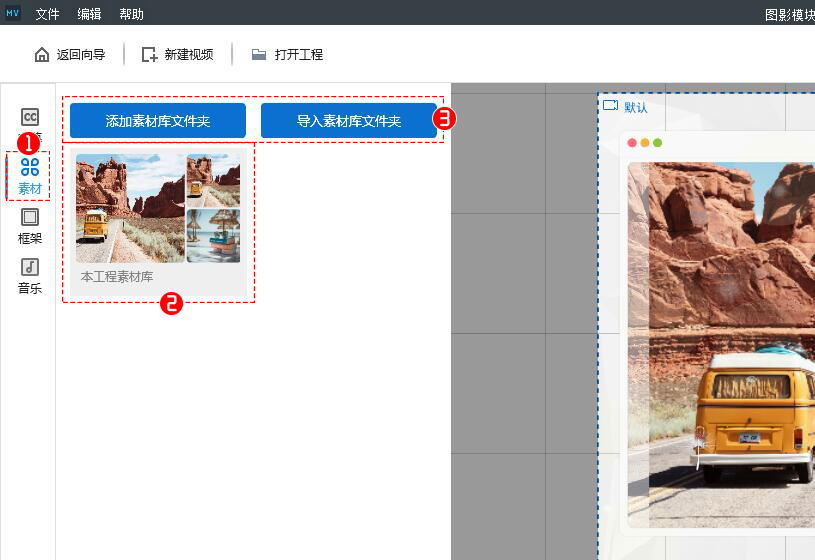Click the green dot in the preview frame
This screenshot has width=815, height=560.
pos(657,143)
